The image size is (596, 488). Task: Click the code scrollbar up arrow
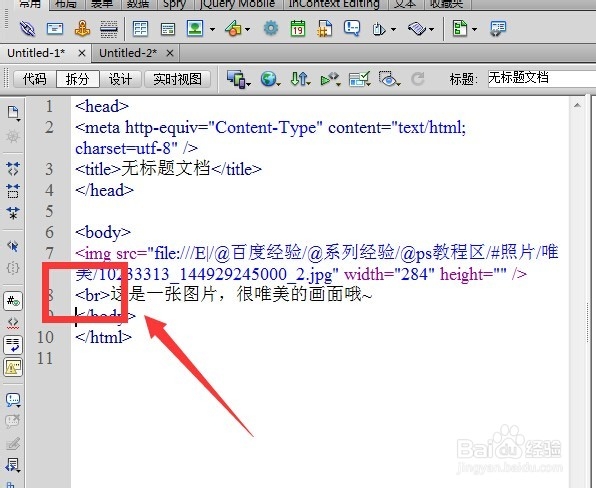[x=577, y=105]
